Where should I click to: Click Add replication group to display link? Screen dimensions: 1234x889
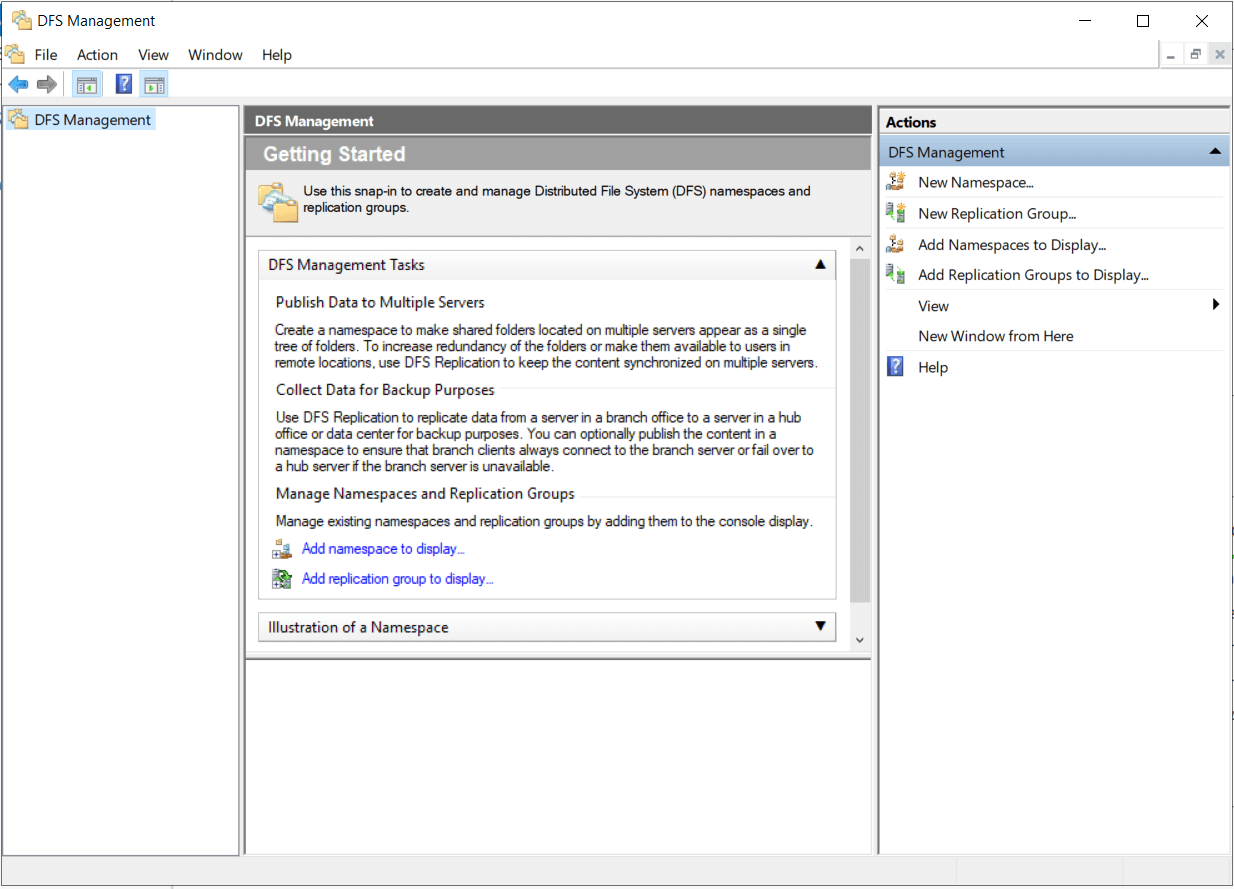click(398, 579)
